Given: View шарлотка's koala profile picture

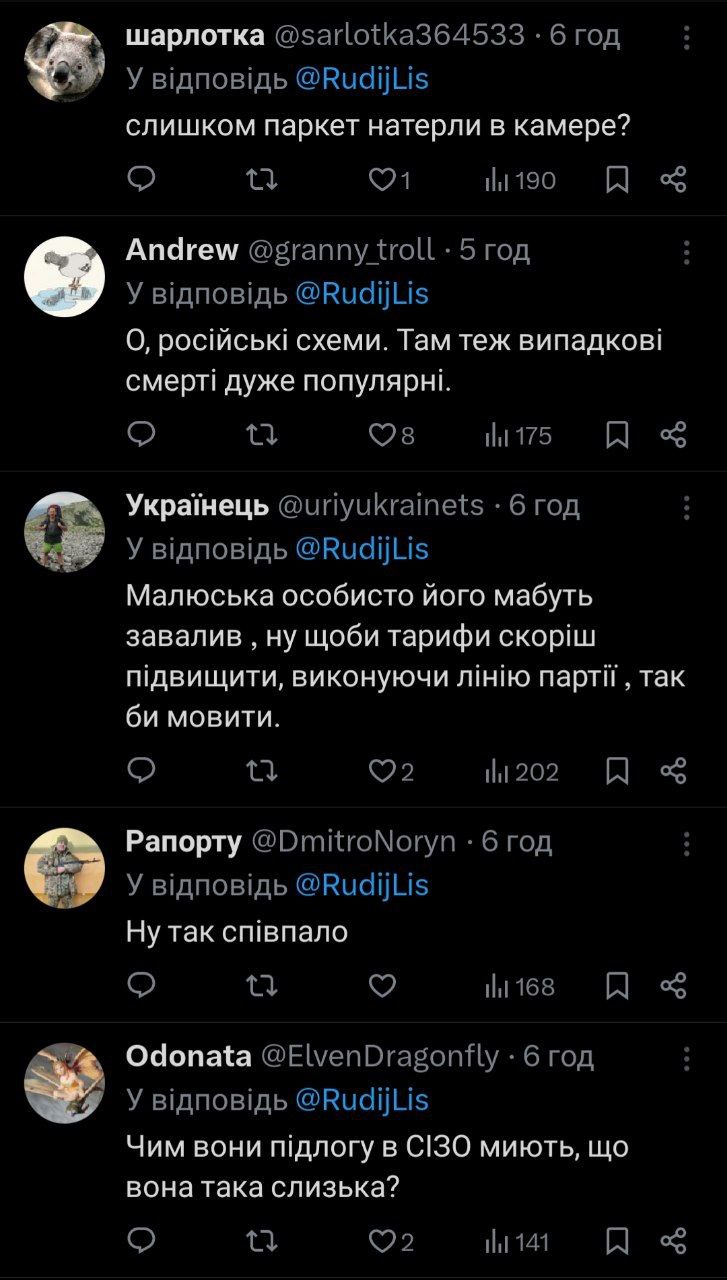Looking at the screenshot, I should (64, 61).
